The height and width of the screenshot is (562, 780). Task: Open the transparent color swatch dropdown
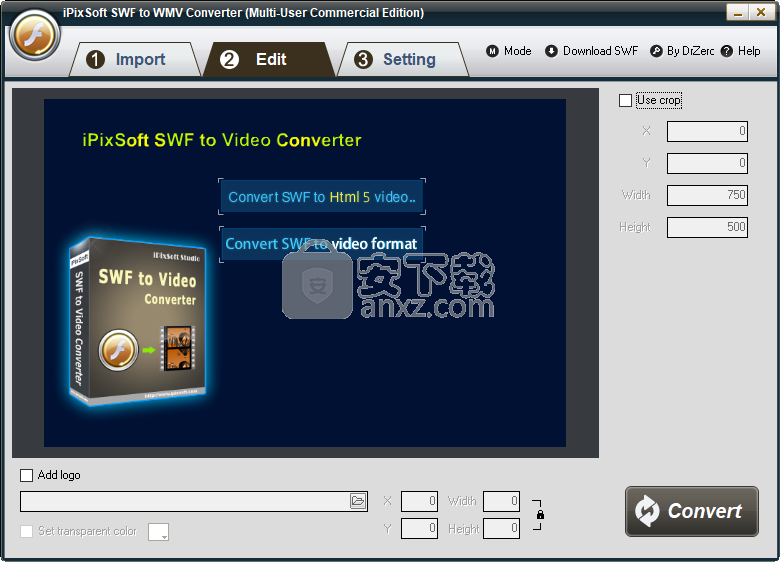click(158, 532)
